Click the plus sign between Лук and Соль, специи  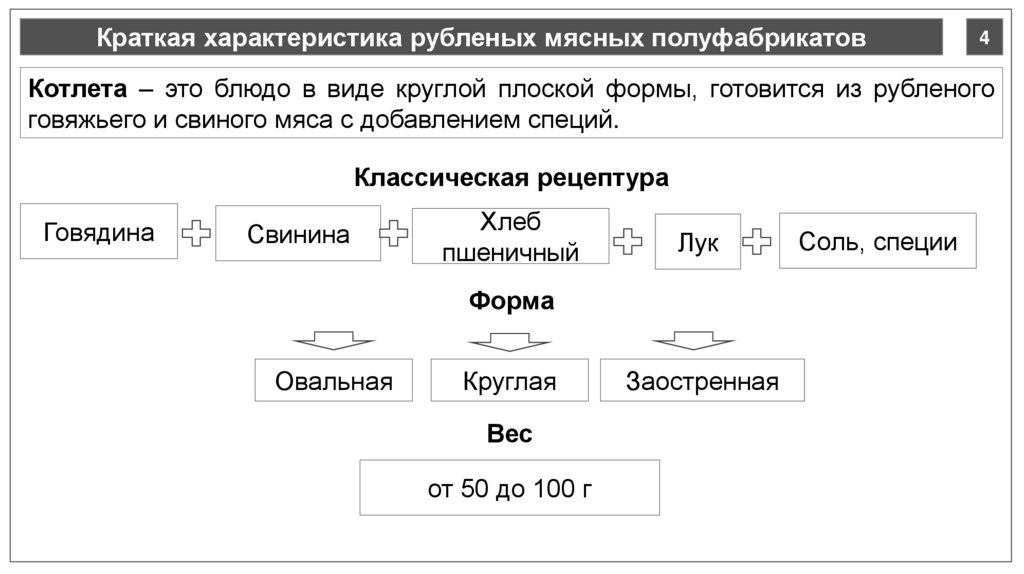tap(759, 241)
